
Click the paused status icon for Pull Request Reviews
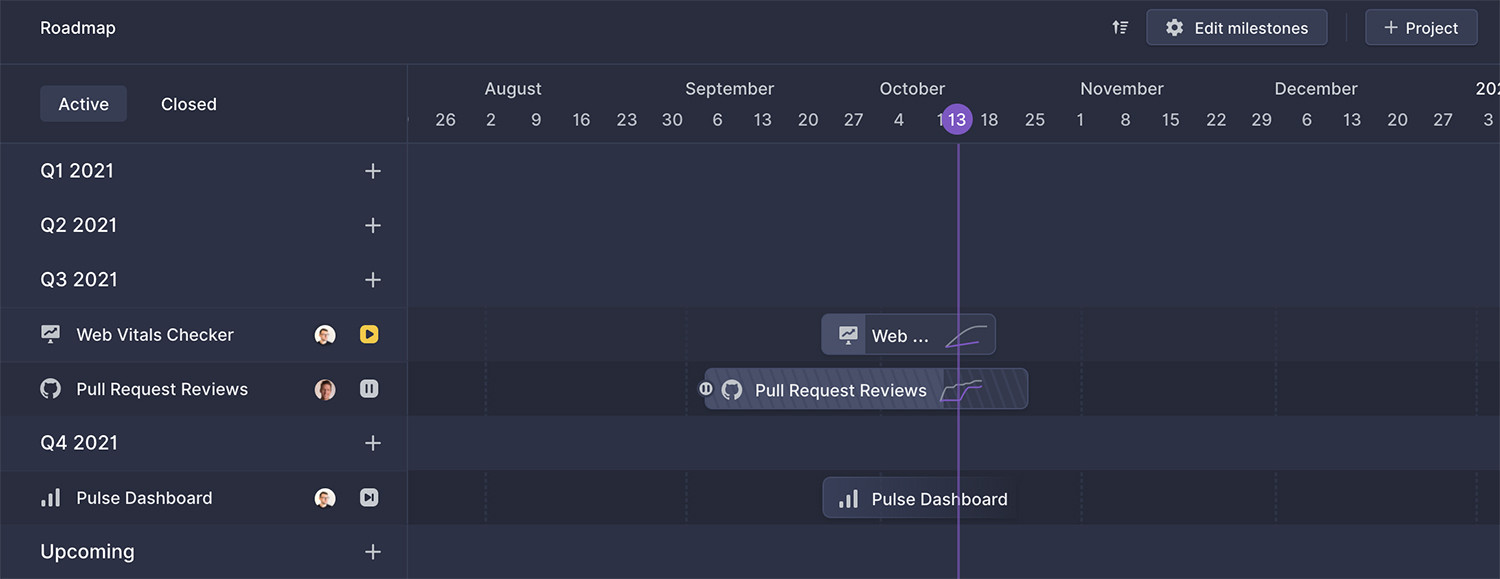368,389
